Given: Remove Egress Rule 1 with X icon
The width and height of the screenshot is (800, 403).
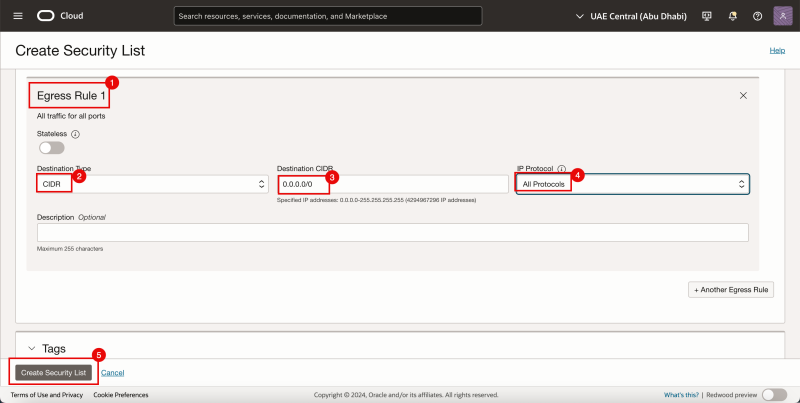Looking at the screenshot, I should 743,95.
